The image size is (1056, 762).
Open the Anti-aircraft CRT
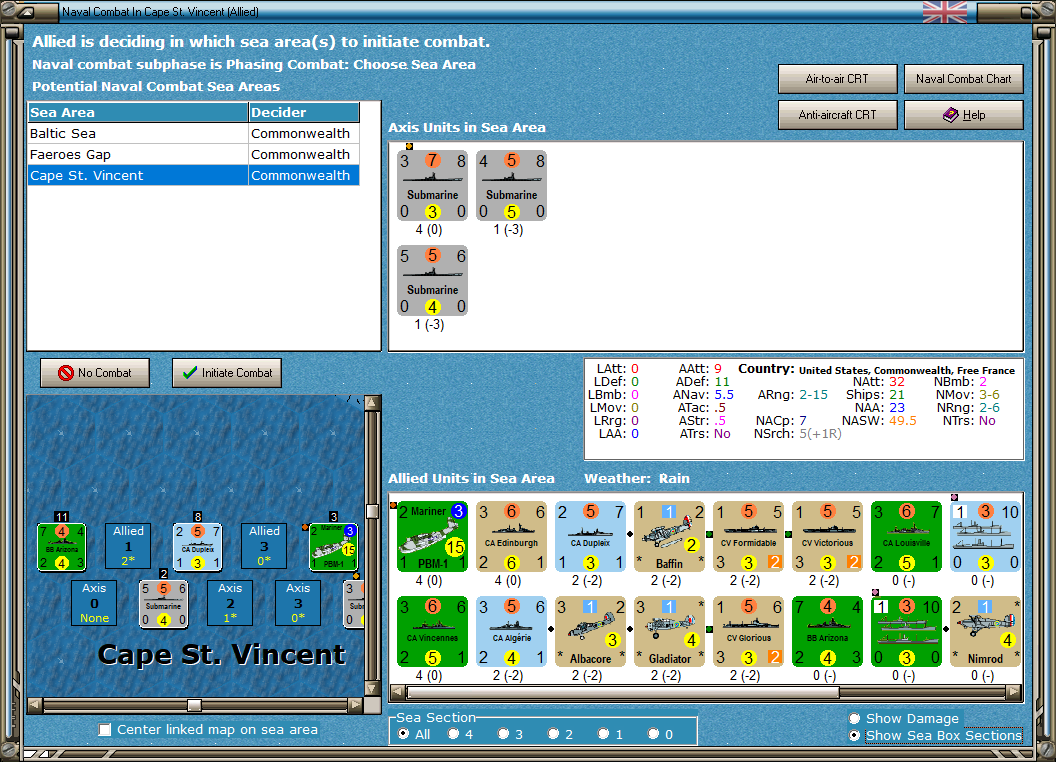pyautogui.click(x=837, y=115)
